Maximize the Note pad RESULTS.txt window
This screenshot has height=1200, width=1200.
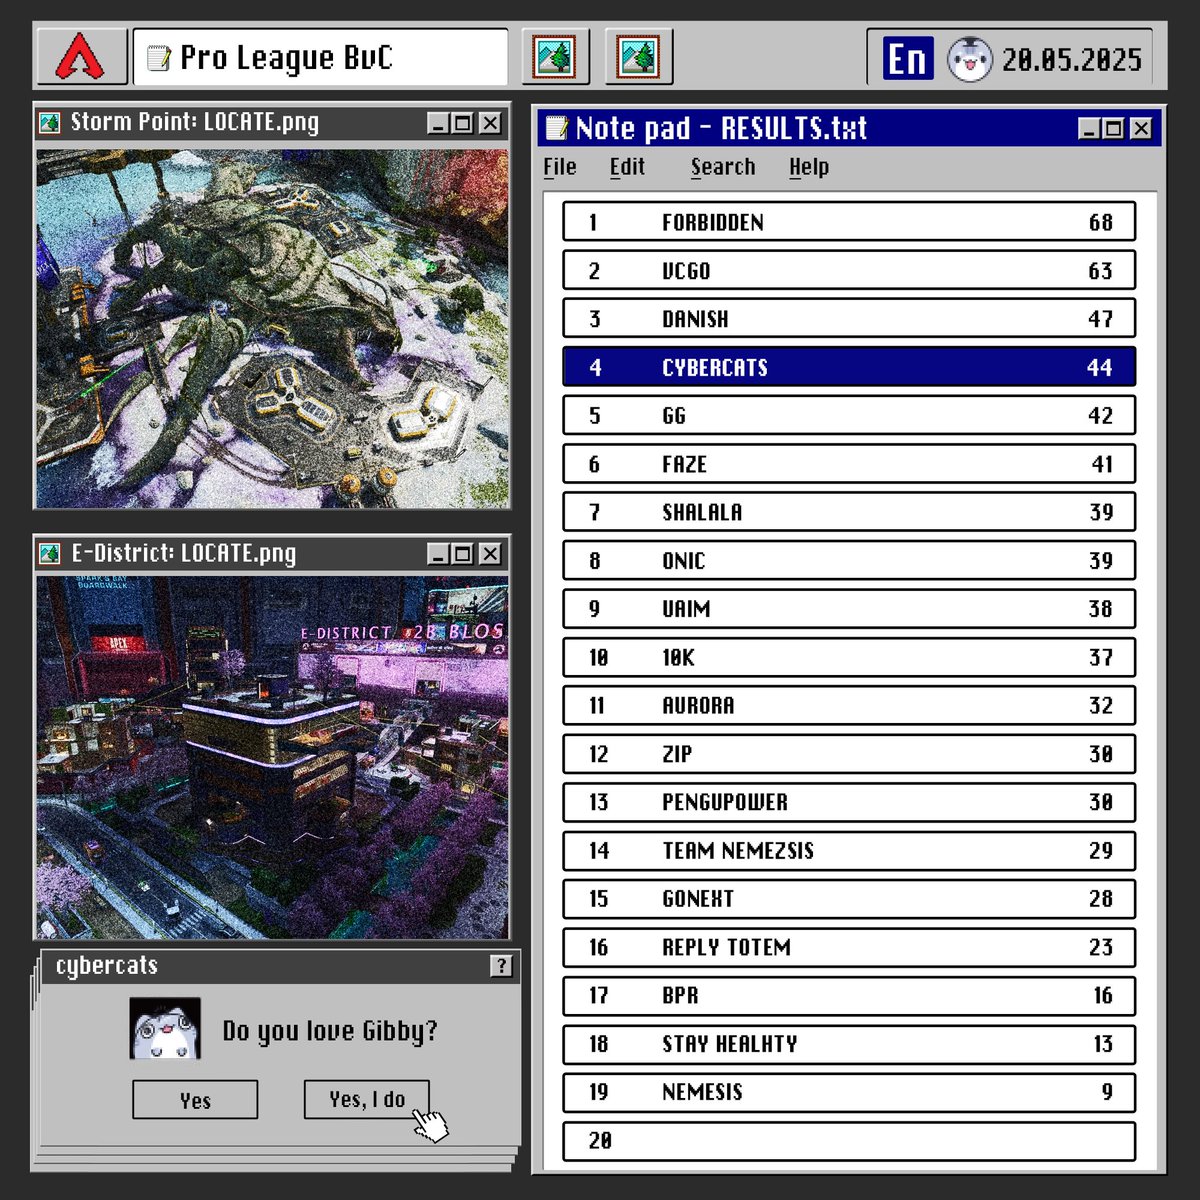1113,128
